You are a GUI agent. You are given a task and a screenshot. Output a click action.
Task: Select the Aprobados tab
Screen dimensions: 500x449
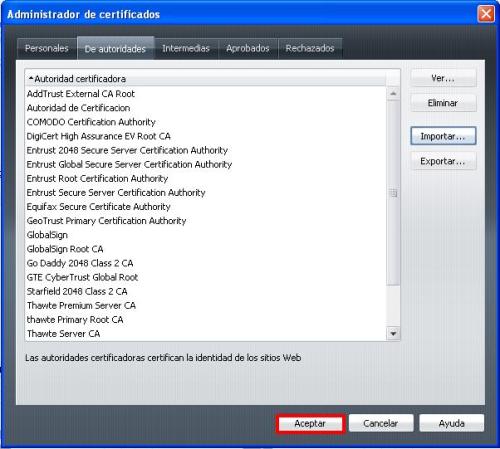(248, 49)
